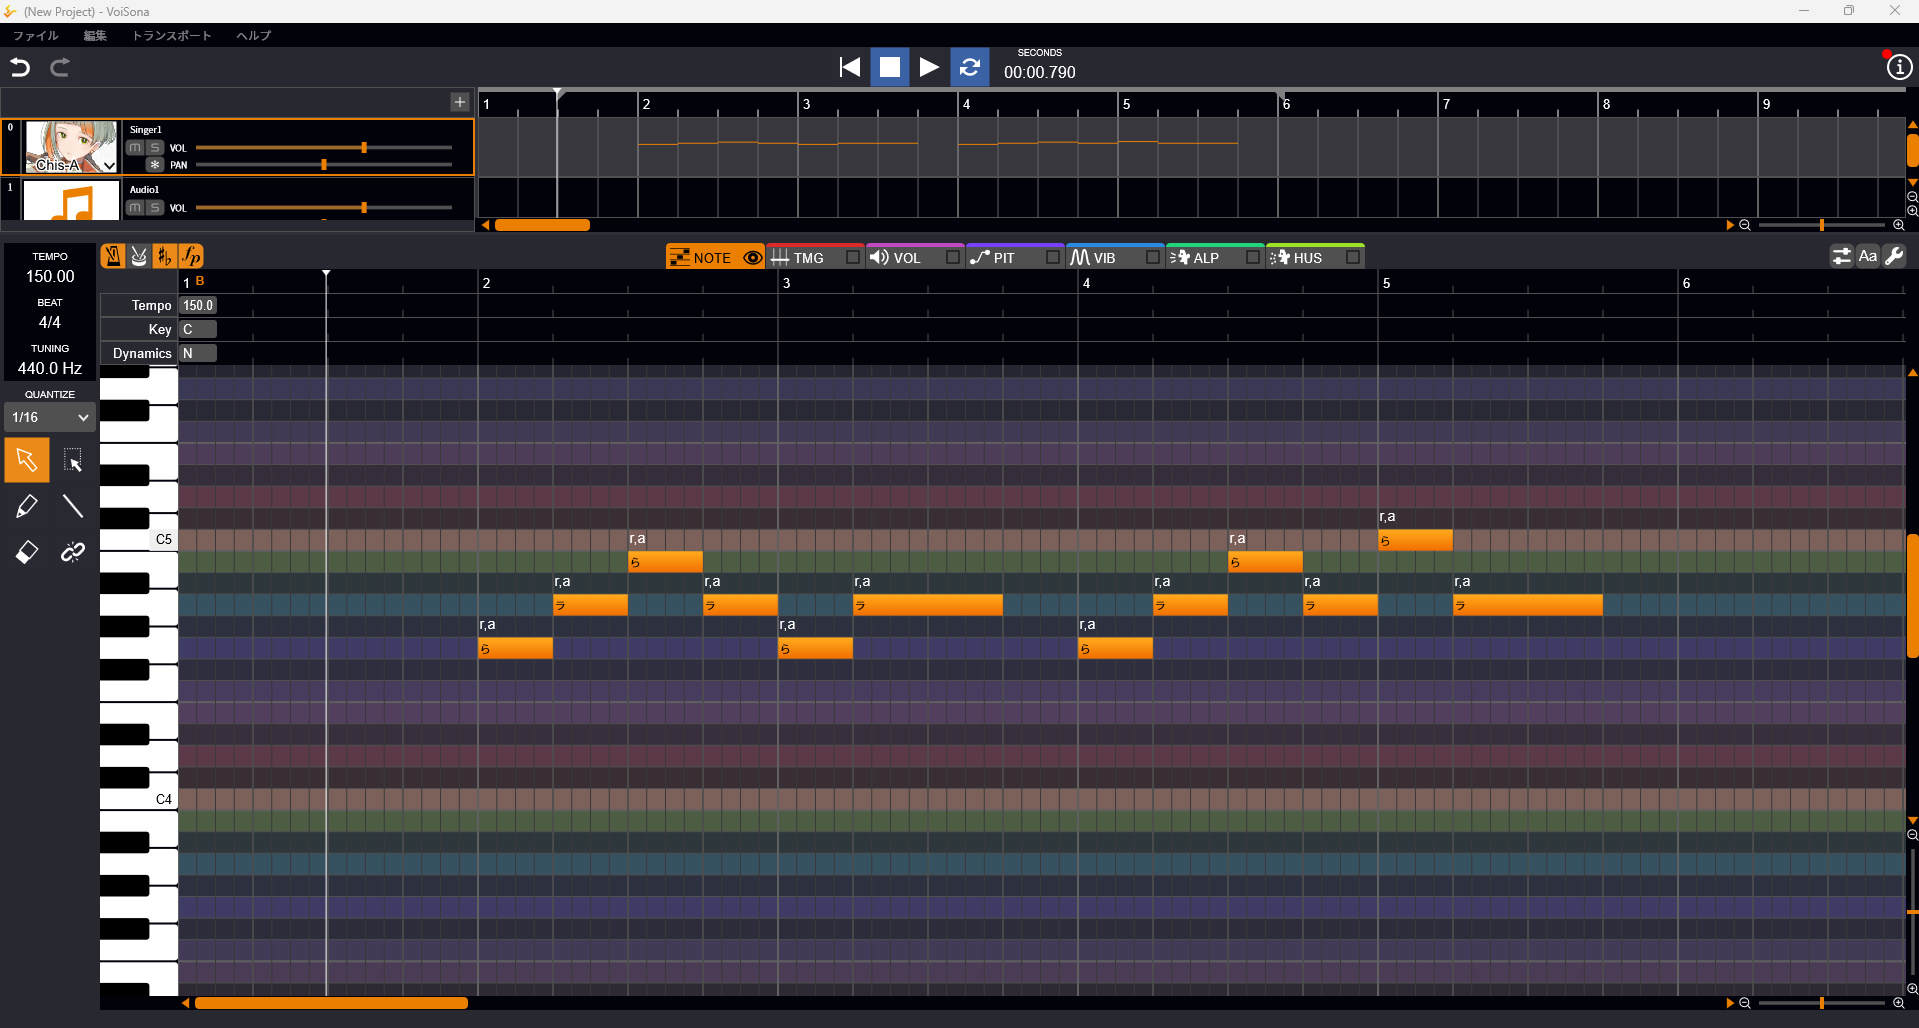Toggle NOTE visibility eye icon

click(753, 258)
